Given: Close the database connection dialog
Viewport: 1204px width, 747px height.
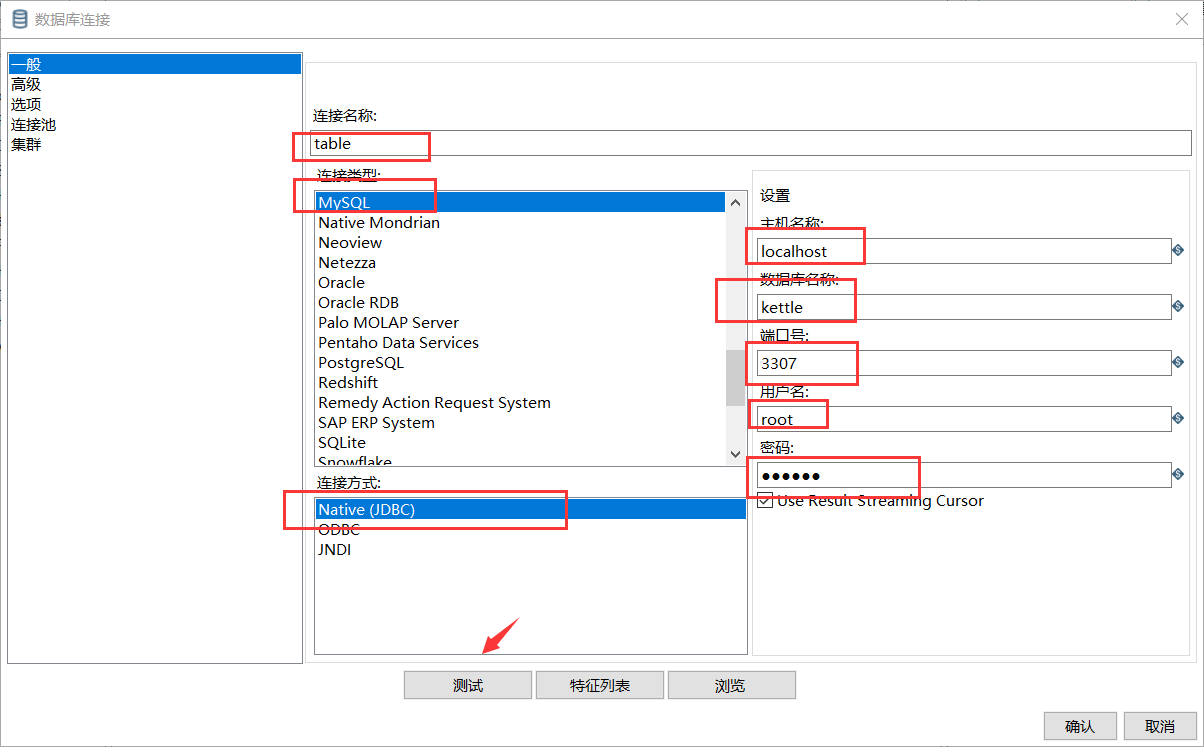Looking at the screenshot, I should [x=1181, y=19].
